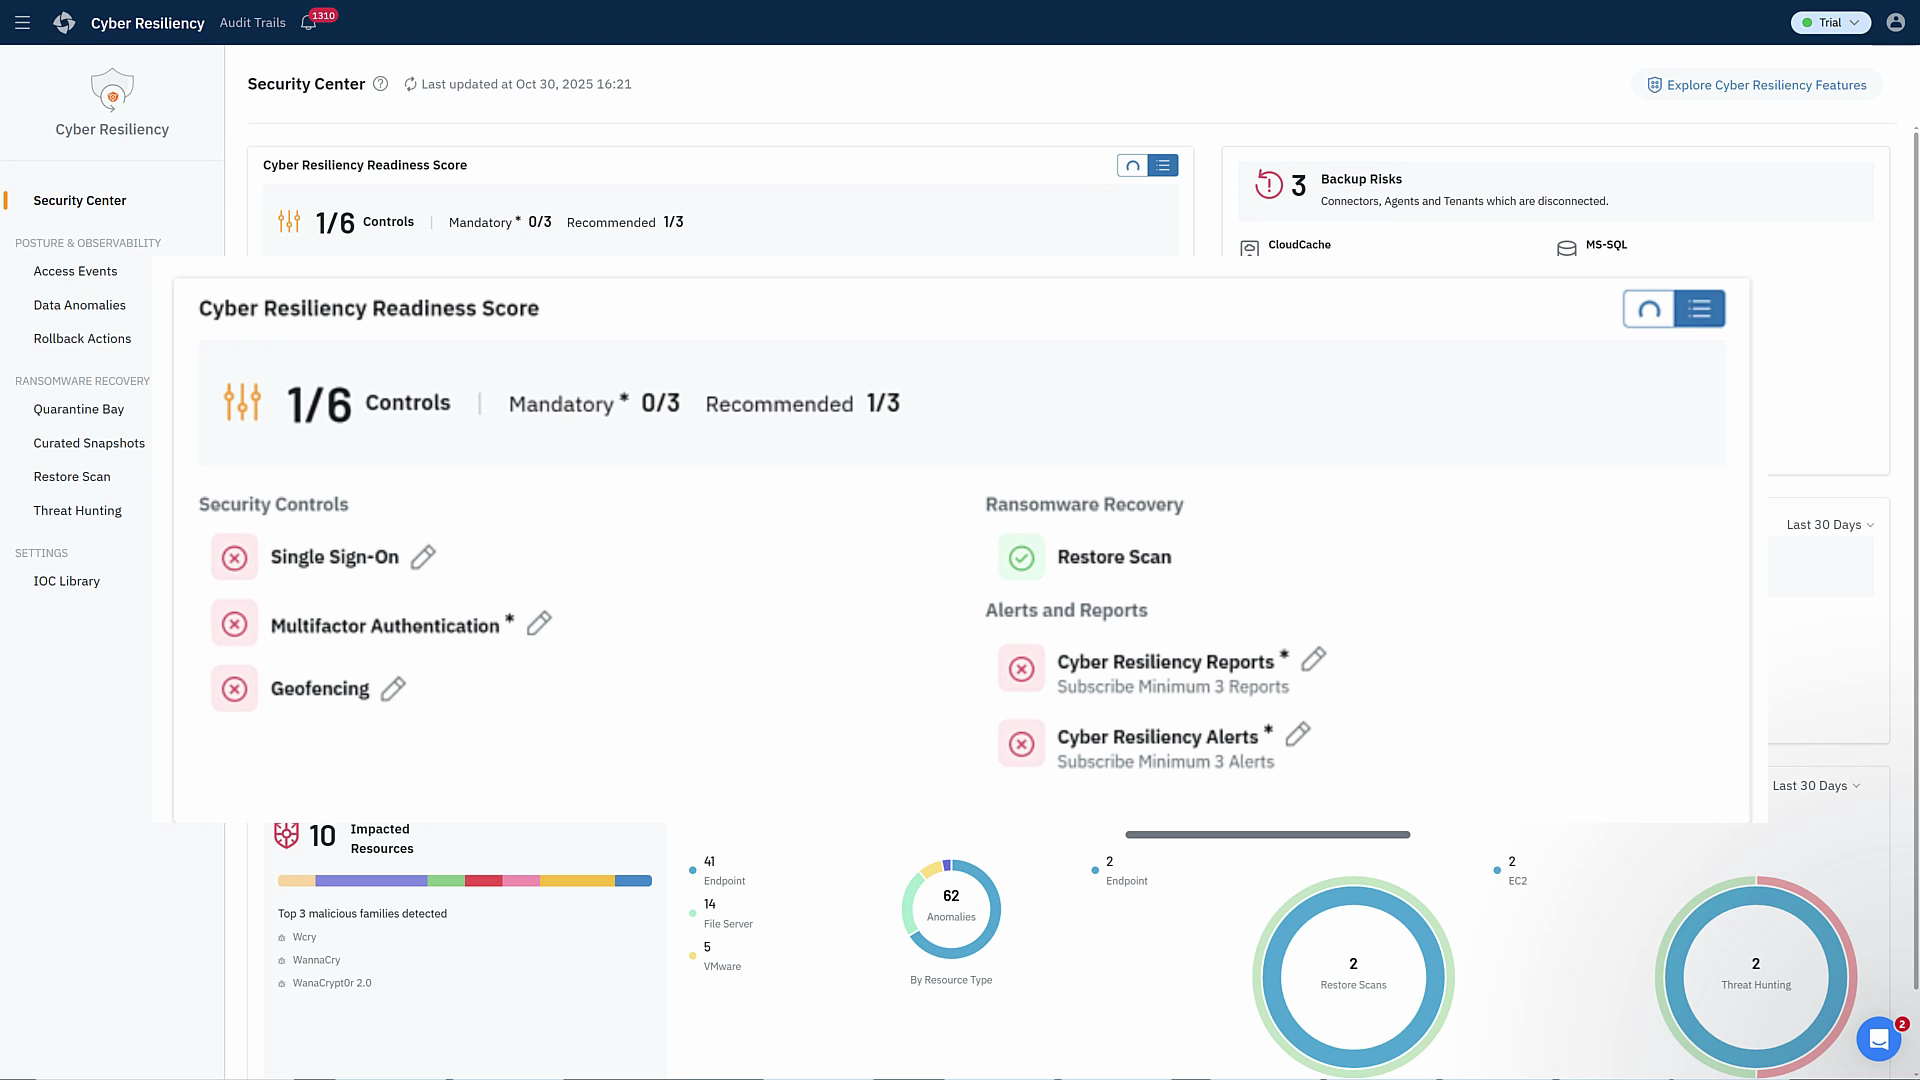Screen dimensions: 1920x1080
Task: Click the Geofencing edit pencil
Action: click(x=393, y=688)
